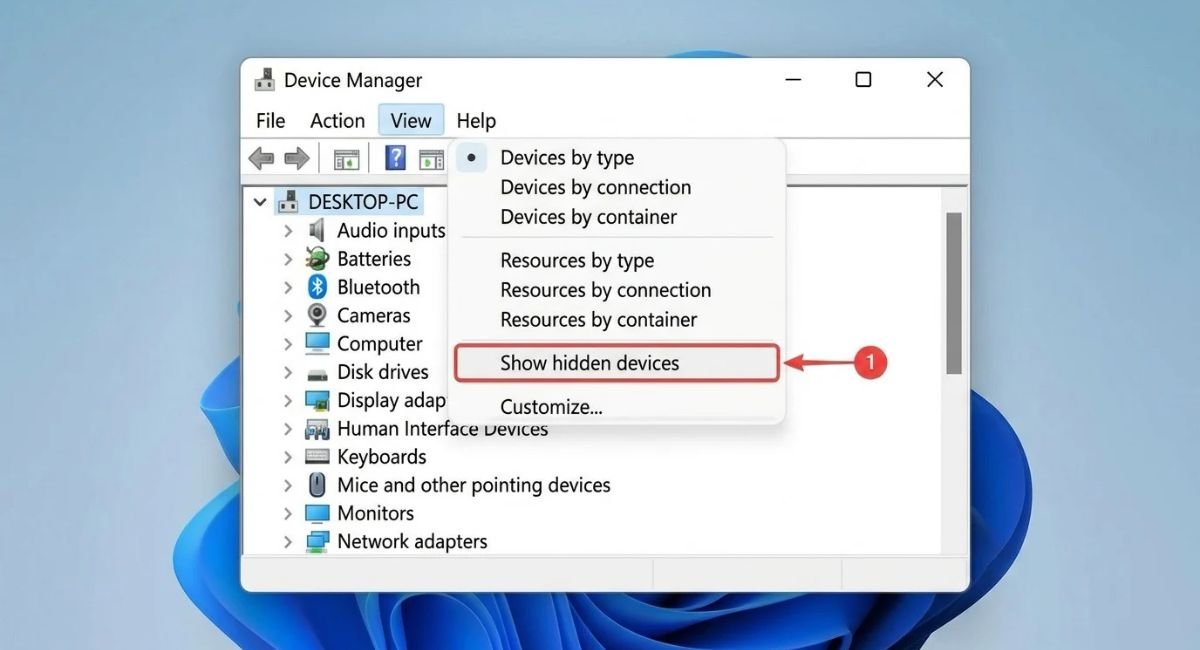This screenshot has height=650, width=1200.
Task: Expand the Batteries category
Action: click(288, 259)
